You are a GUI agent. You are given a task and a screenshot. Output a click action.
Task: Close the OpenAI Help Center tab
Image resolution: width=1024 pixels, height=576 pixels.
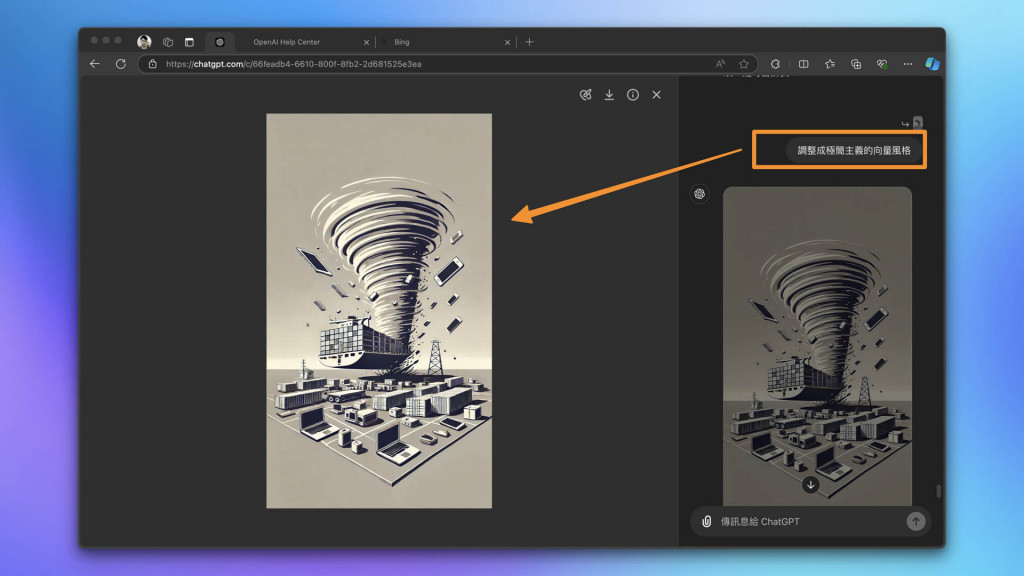coord(366,42)
